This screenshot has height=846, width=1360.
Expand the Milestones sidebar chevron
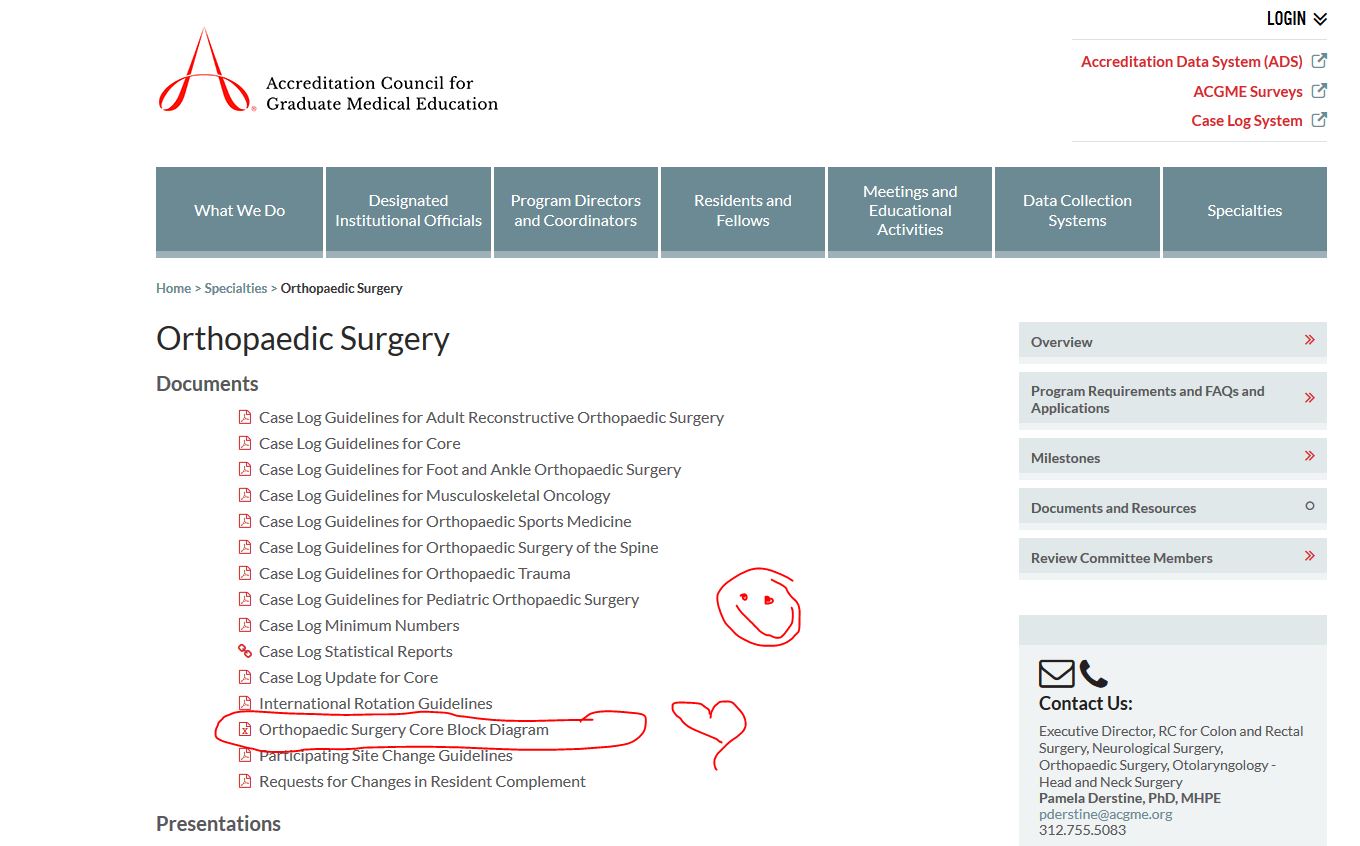click(1309, 456)
